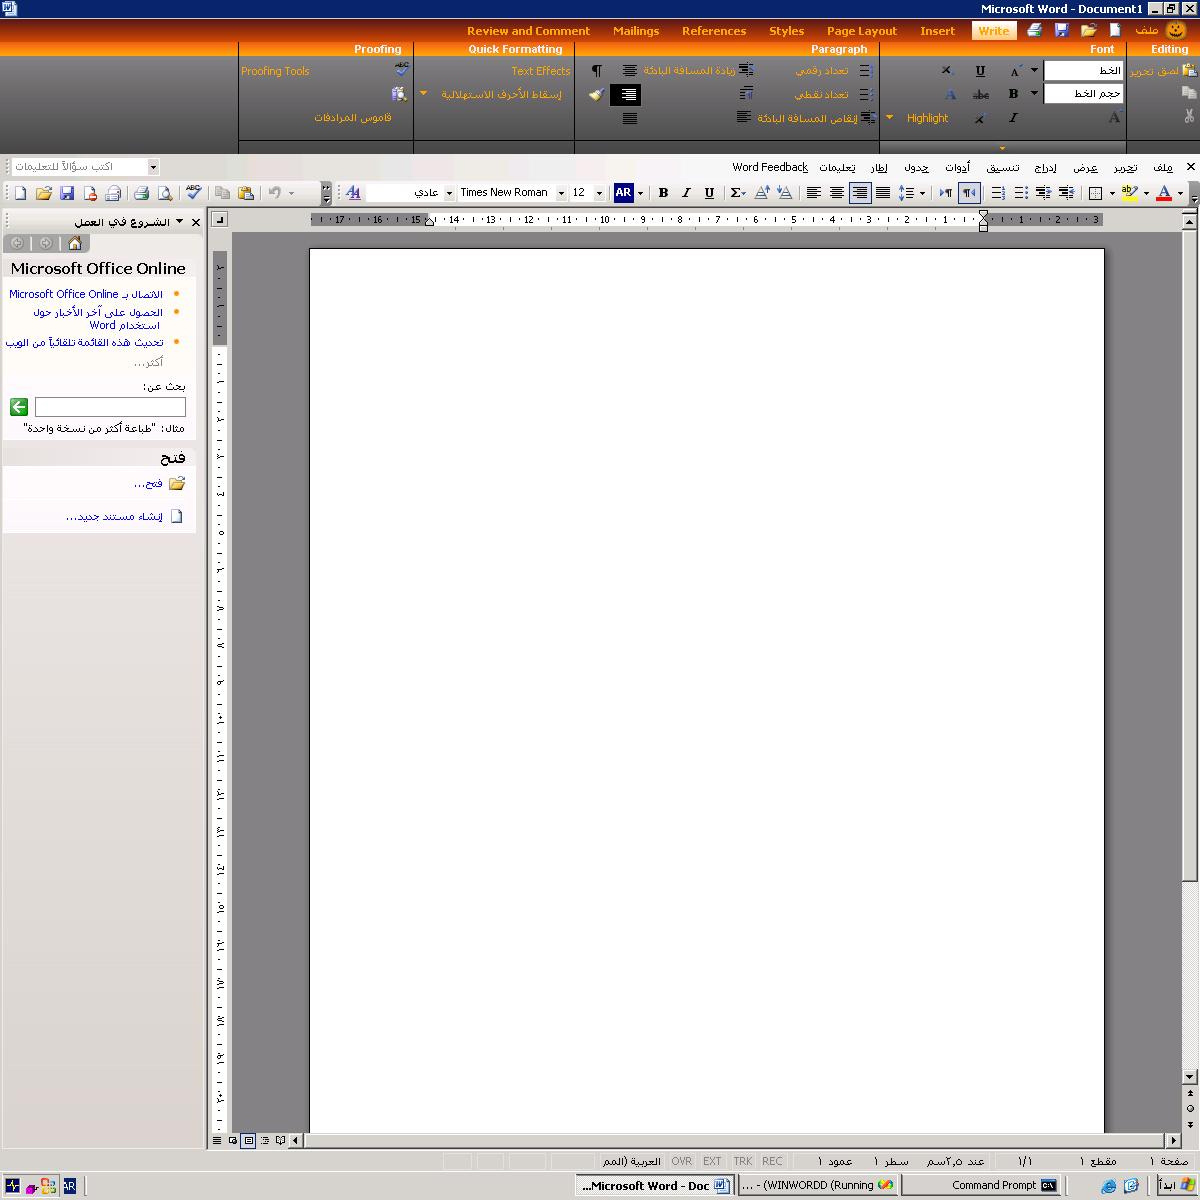
Task: Click the Open folder icon in standard toolbar
Action: (x=44, y=193)
